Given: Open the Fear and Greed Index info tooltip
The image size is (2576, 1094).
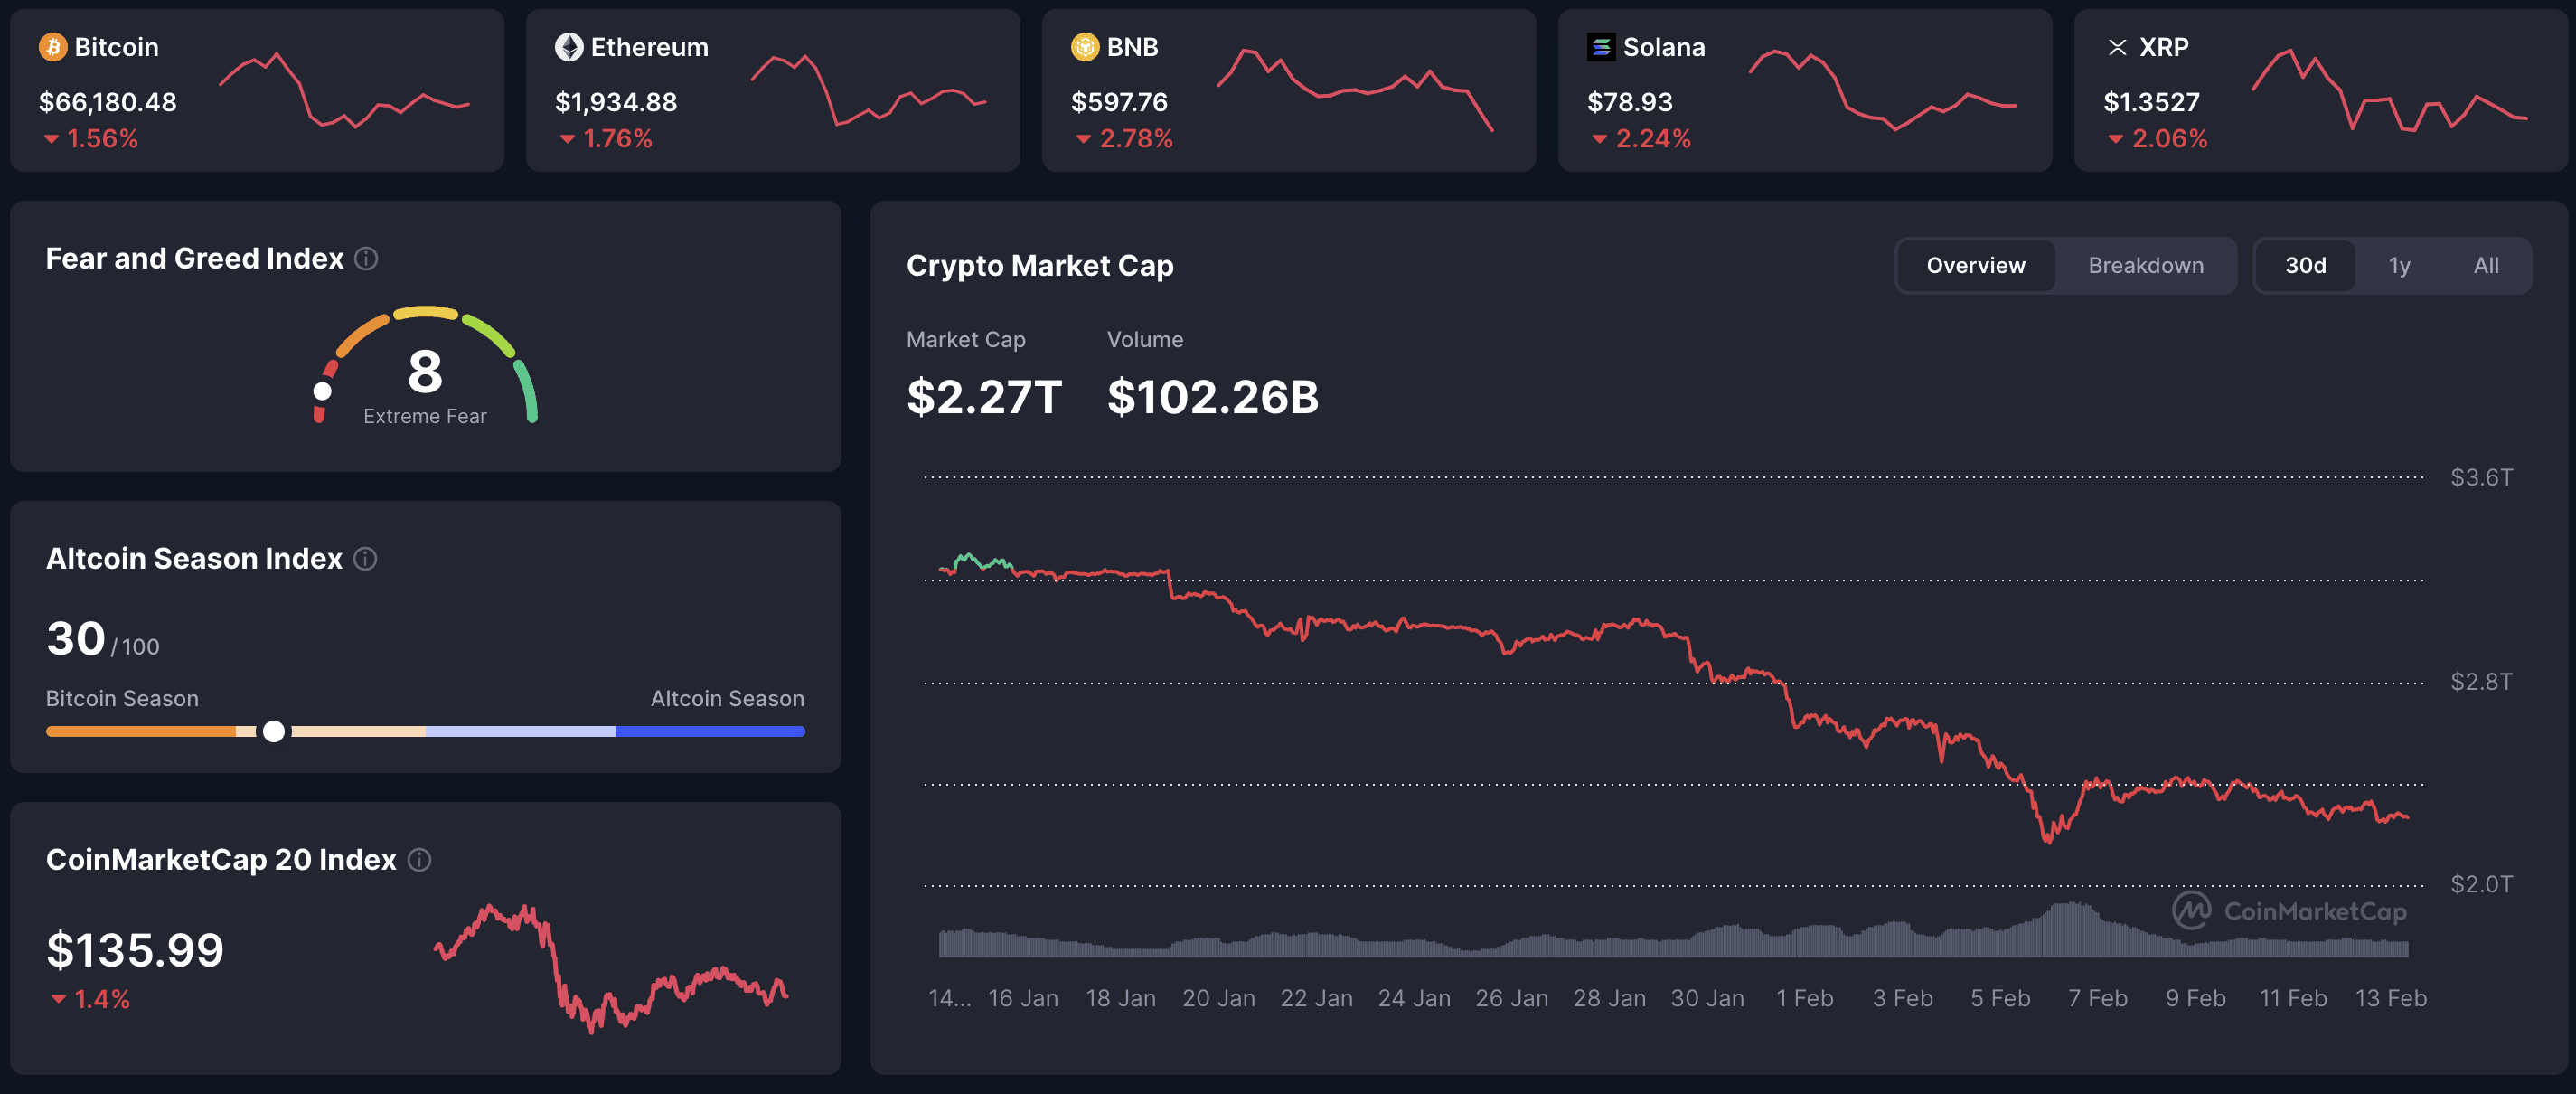Looking at the screenshot, I should [x=366, y=259].
